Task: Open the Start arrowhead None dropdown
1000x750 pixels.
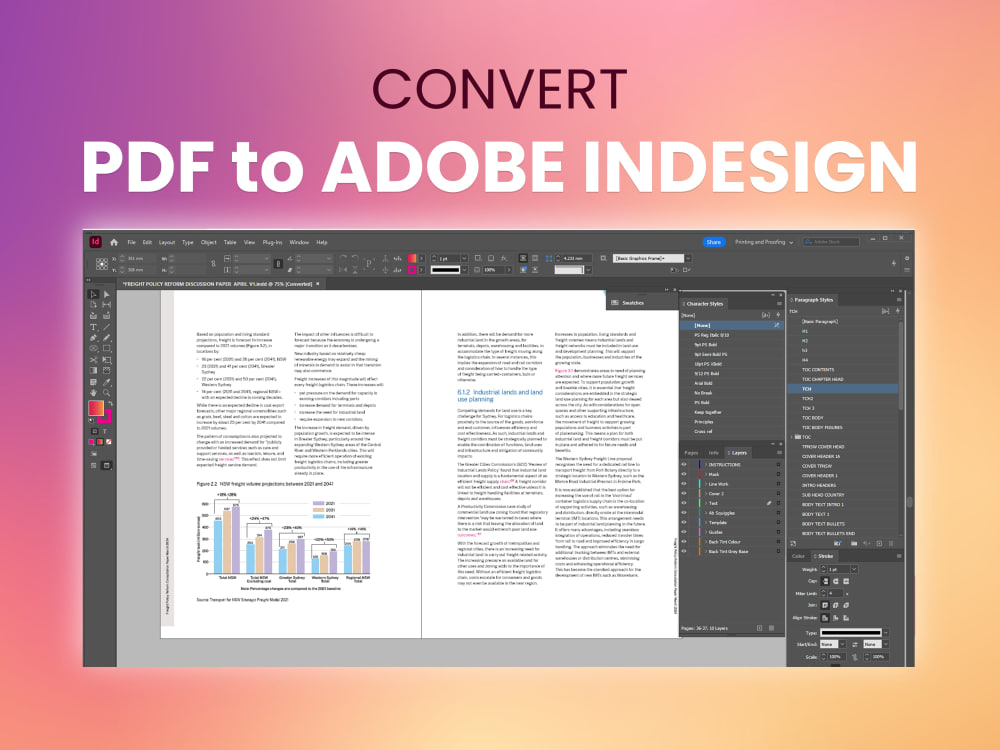Action: coord(842,644)
